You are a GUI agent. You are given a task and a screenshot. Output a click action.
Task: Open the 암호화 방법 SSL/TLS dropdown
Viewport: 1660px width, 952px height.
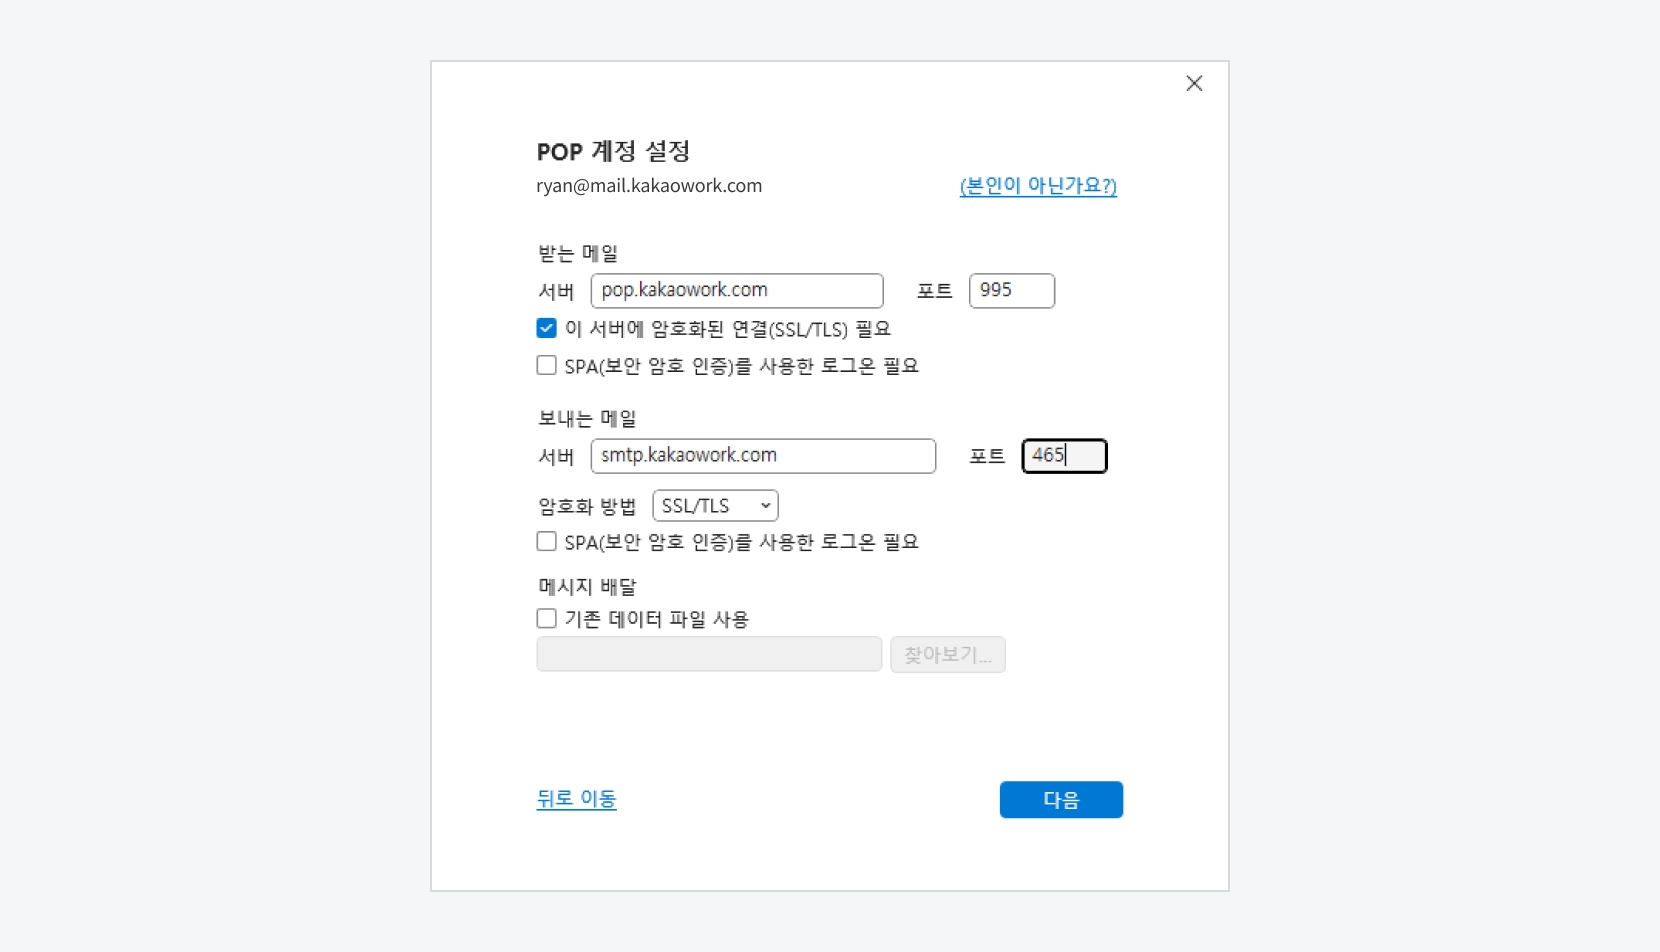[715, 506]
